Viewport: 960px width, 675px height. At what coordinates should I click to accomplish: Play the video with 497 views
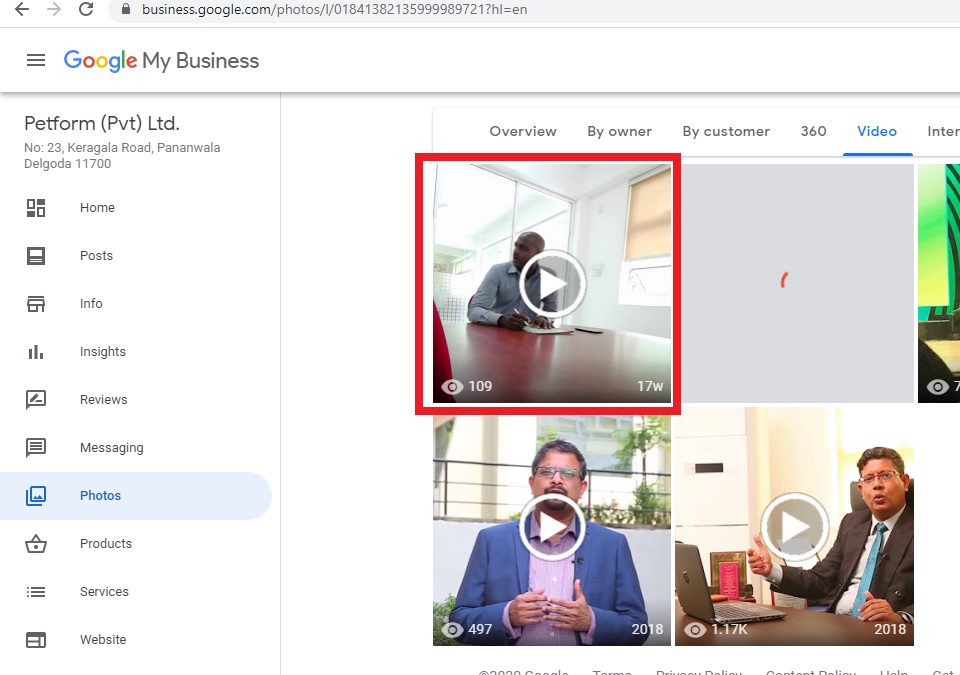552,526
